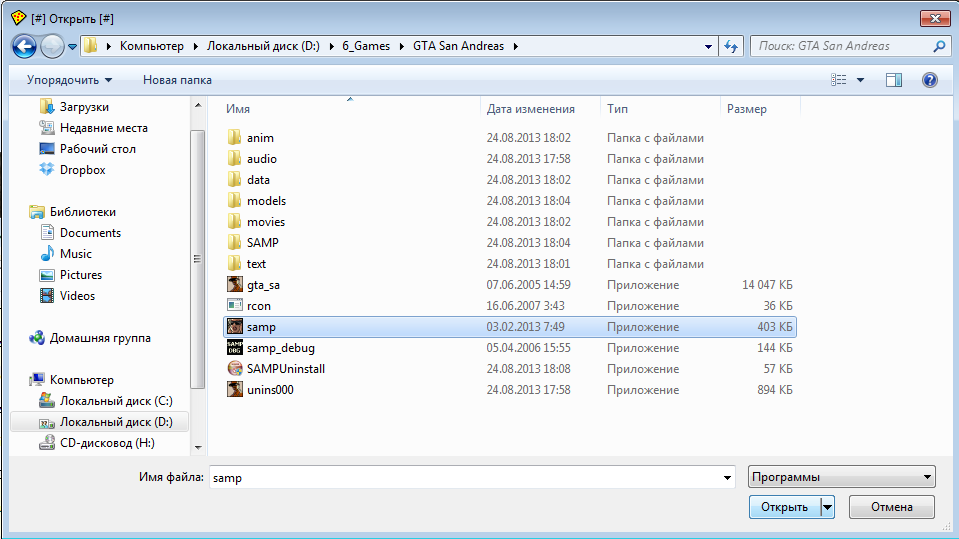The image size is (959, 539).
Task: Expand the arrow after GTA San Andreas breadcrumb
Action: pyautogui.click(x=516, y=46)
